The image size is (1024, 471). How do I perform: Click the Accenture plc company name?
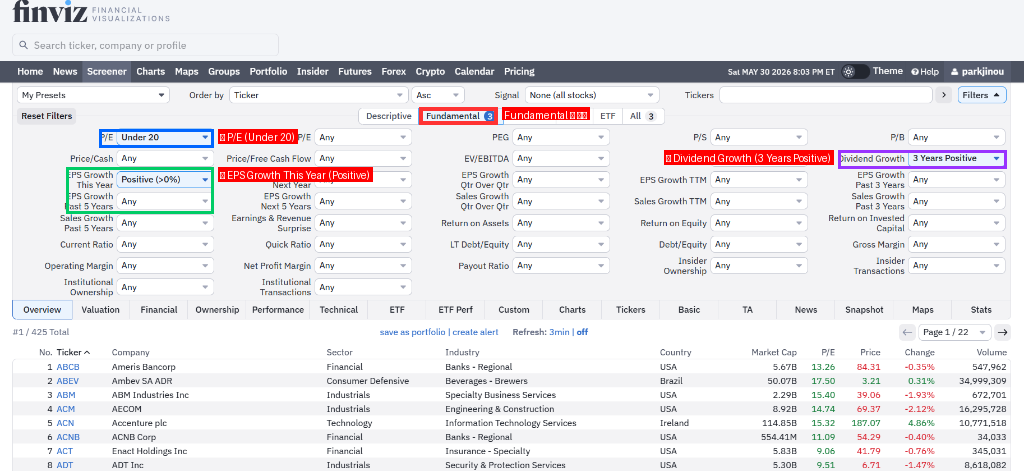pos(137,423)
